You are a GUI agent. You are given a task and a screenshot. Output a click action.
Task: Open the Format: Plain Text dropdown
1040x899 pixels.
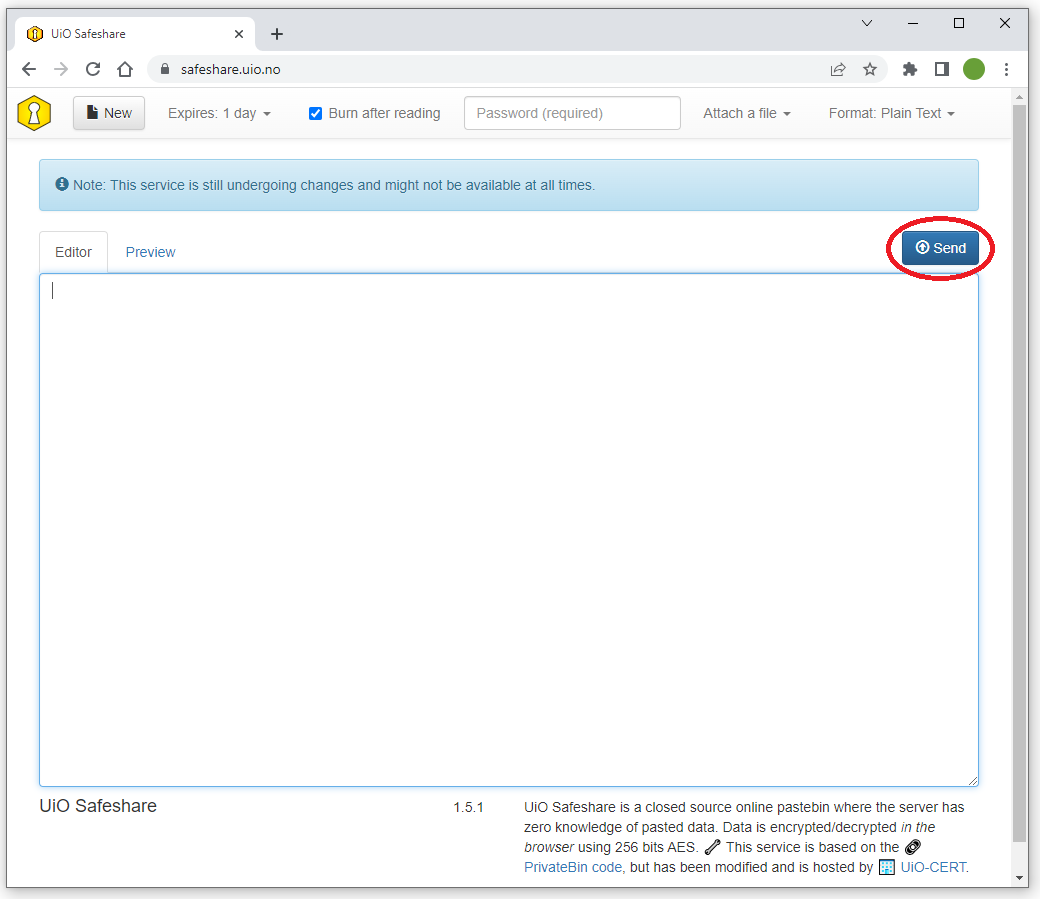pyautogui.click(x=891, y=113)
